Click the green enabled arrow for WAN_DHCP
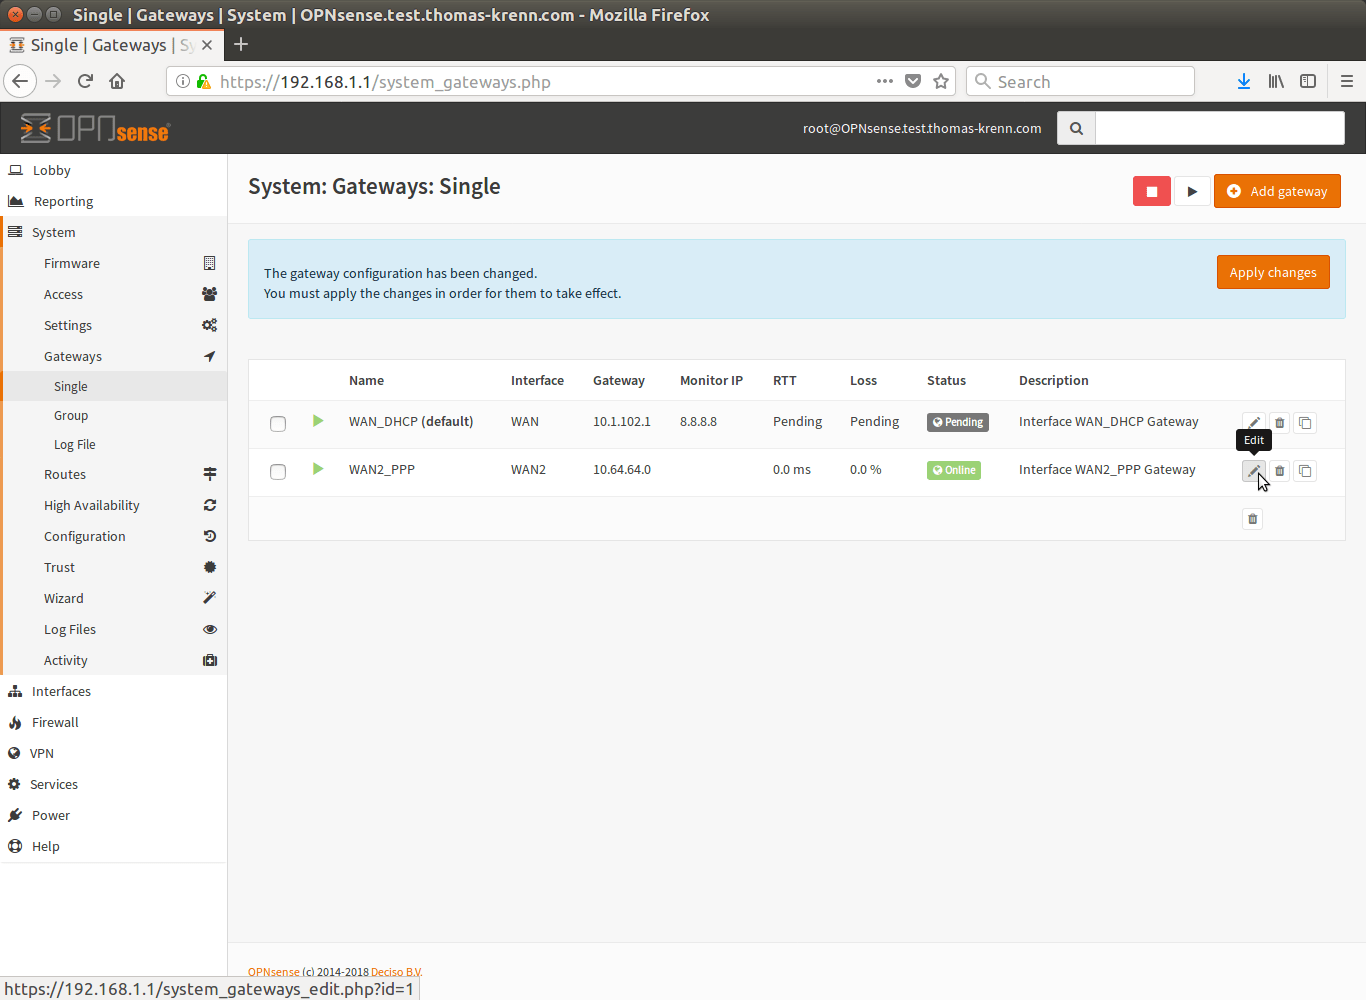Screen dimensions: 1366x1000 click(x=318, y=421)
